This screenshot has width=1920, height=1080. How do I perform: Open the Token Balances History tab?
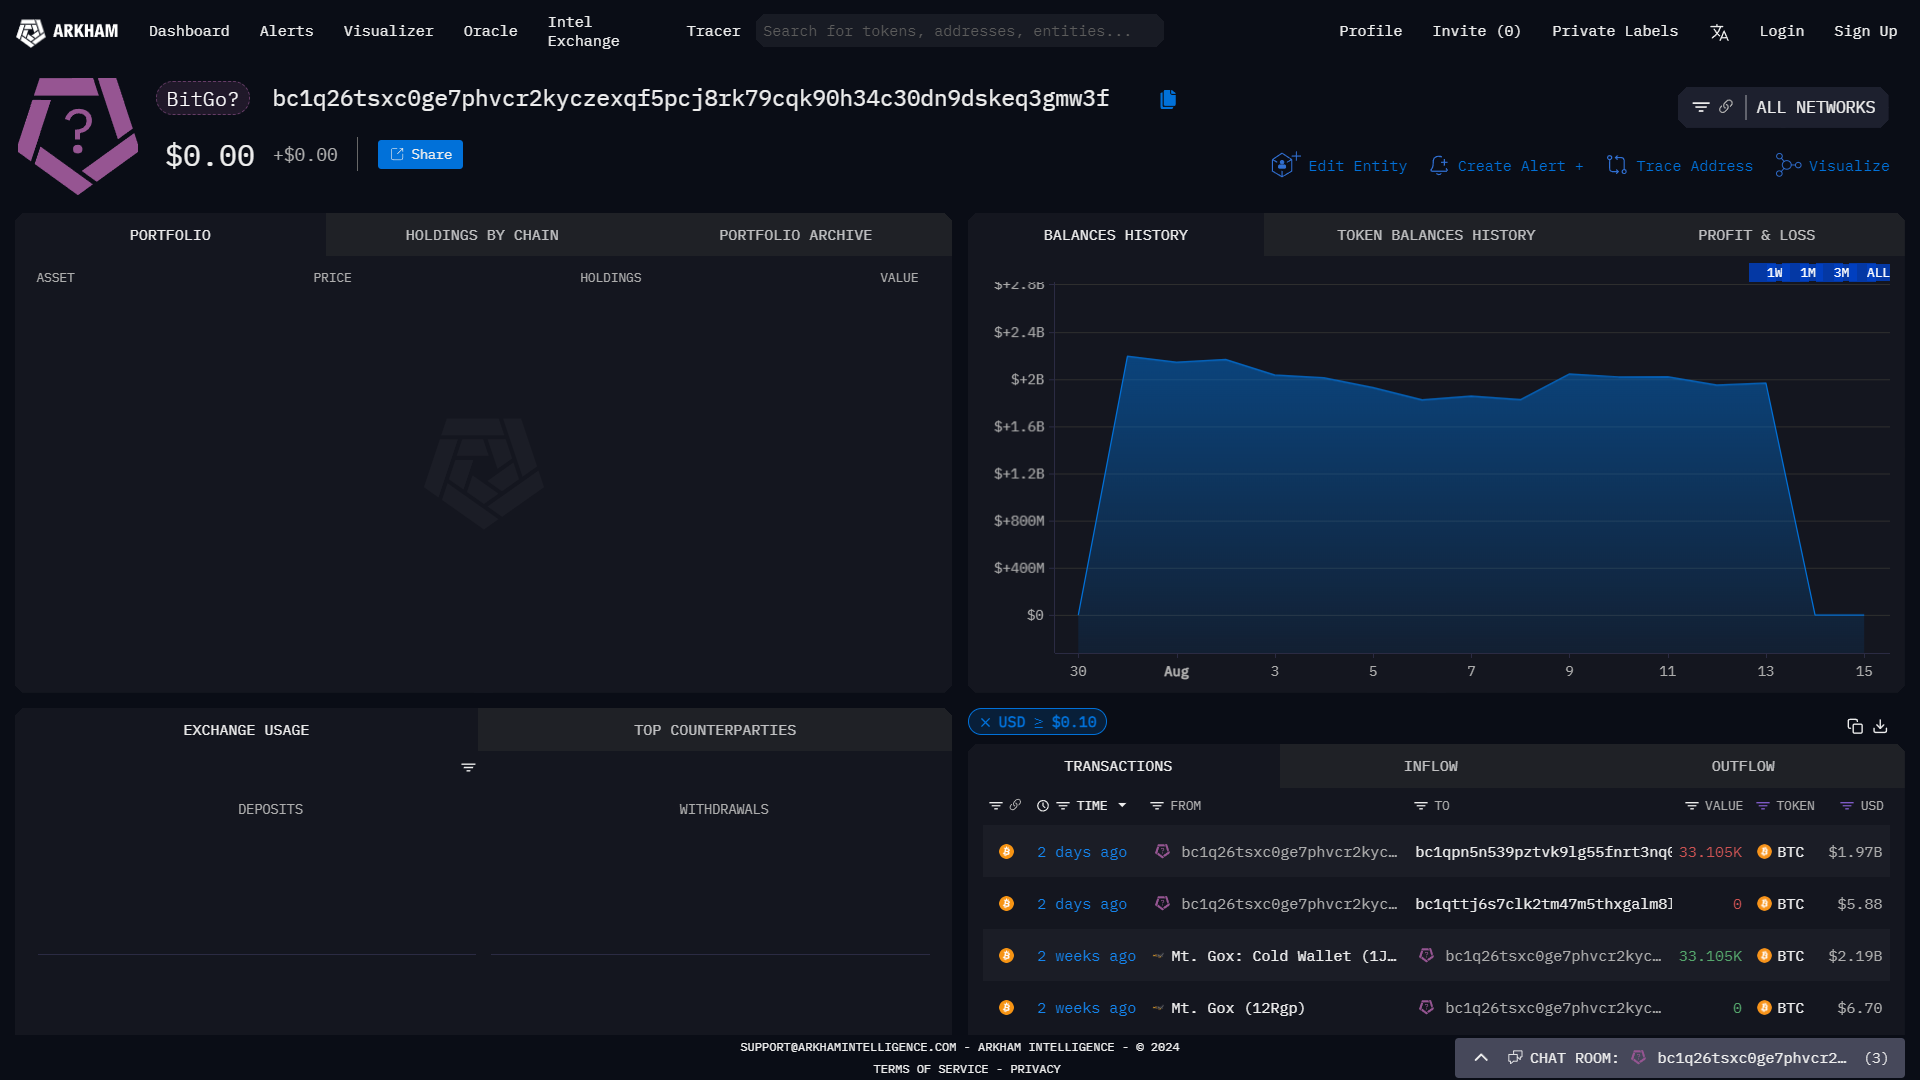1436,235
